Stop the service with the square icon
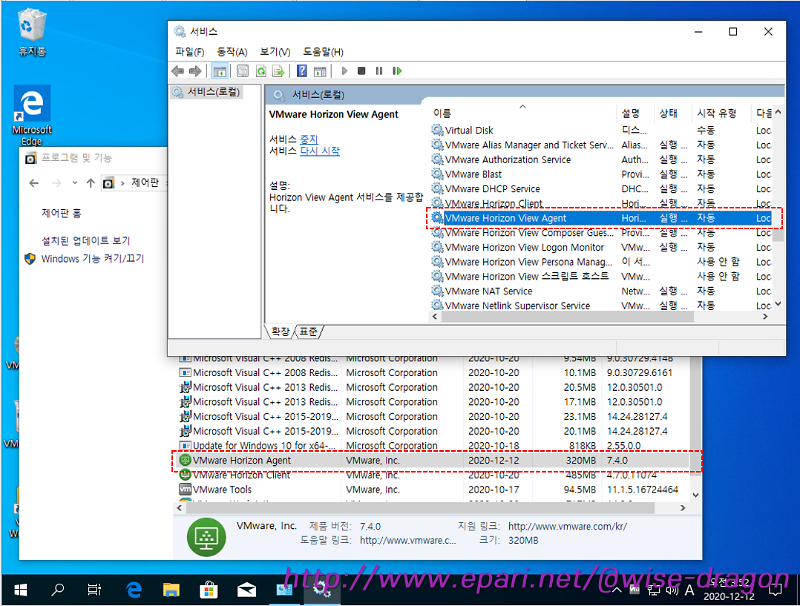Viewport: 800px width, 606px height. [x=361, y=71]
